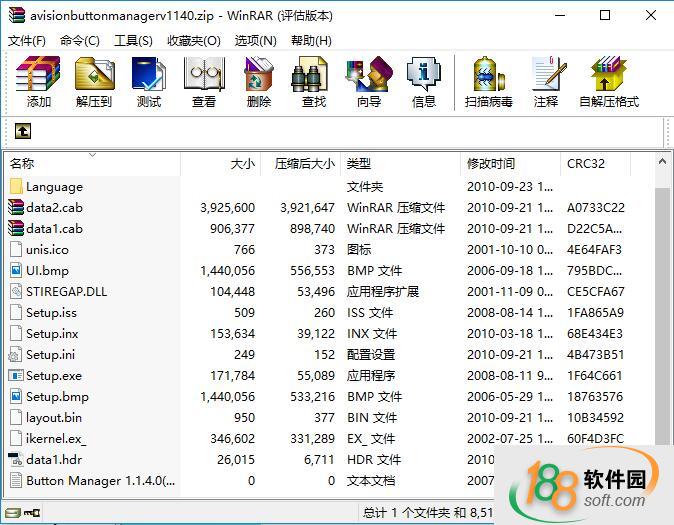Show archive 信息 (Info) icon
The width and height of the screenshot is (674, 525).
pos(423,81)
